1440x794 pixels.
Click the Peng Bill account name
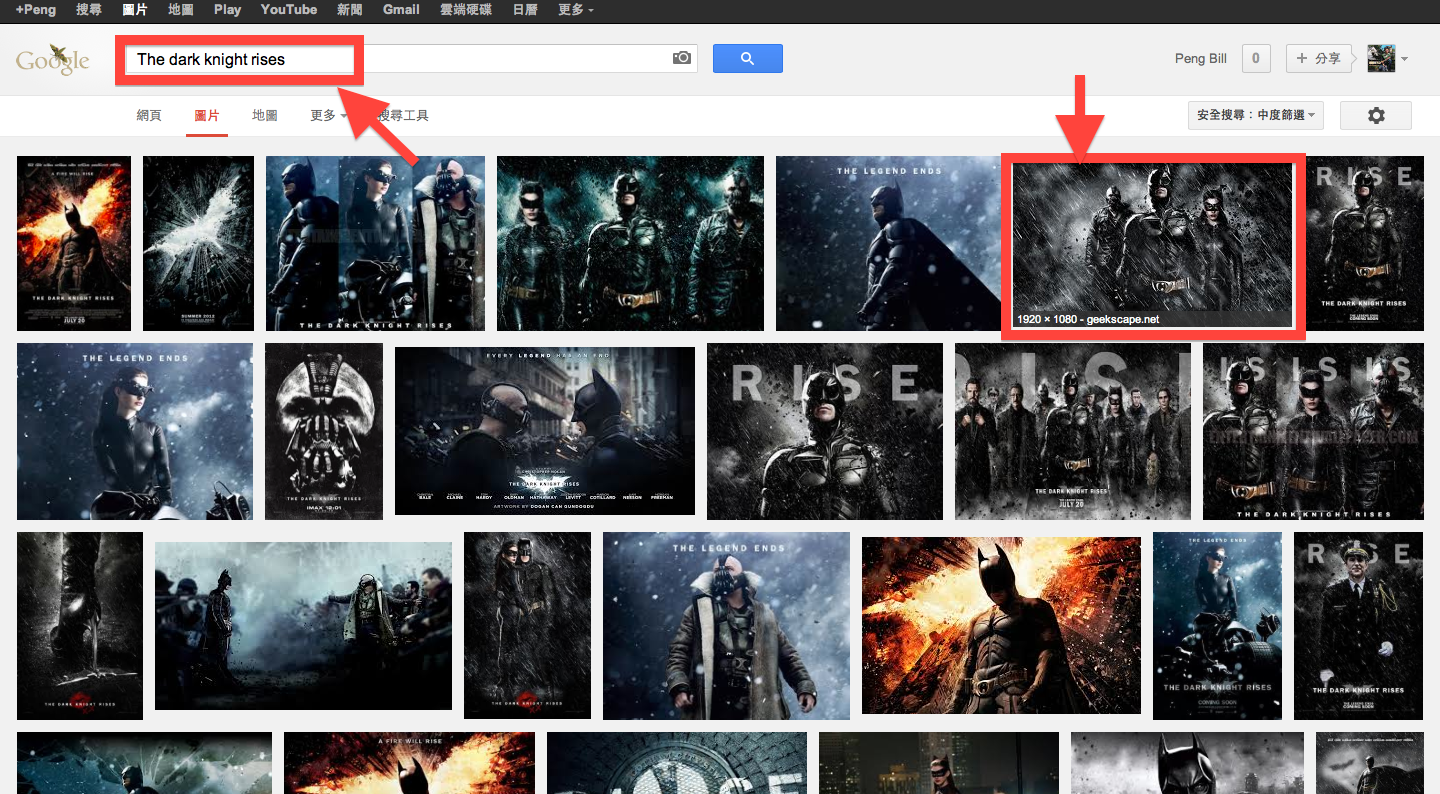pyautogui.click(x=1201, y=59)
